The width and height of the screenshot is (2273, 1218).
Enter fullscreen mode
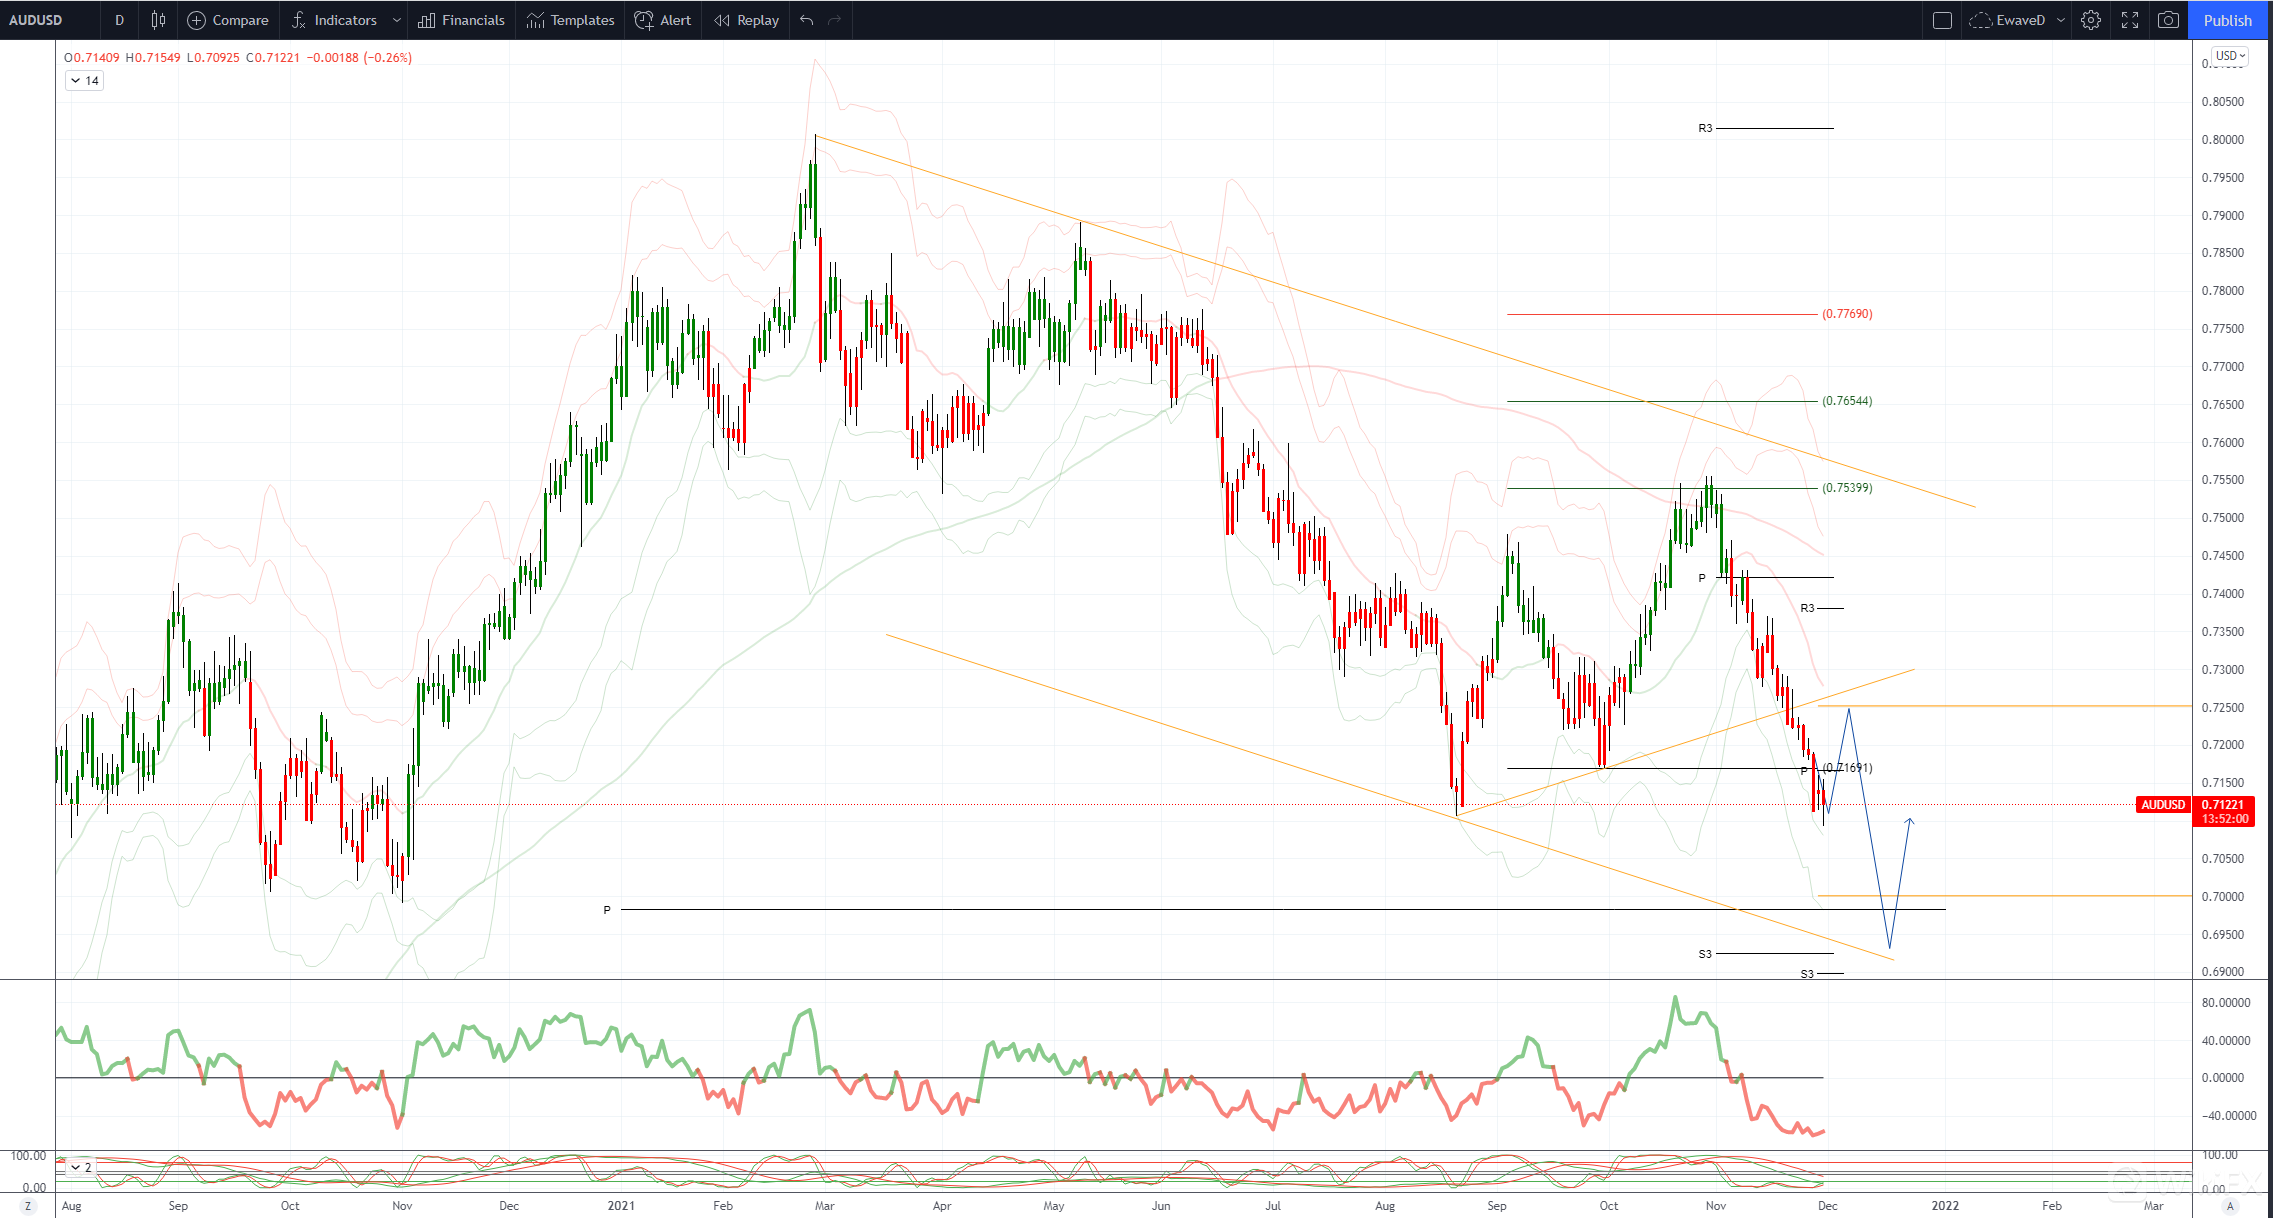coord(2130,20)
